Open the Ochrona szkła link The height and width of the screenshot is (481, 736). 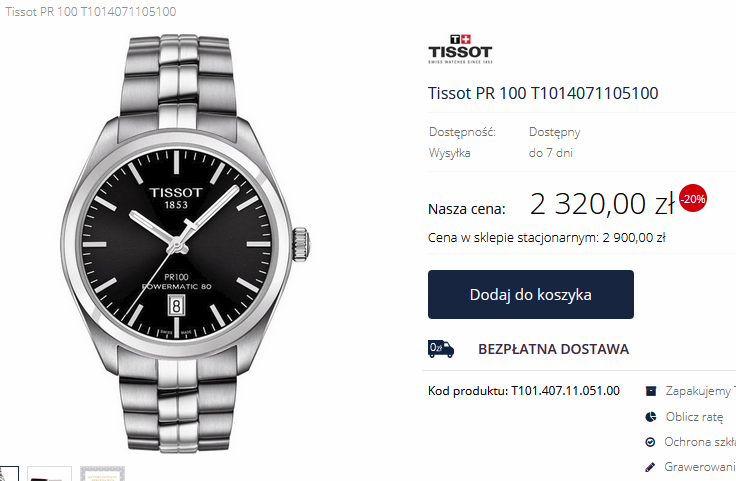[x=700, y=442]
